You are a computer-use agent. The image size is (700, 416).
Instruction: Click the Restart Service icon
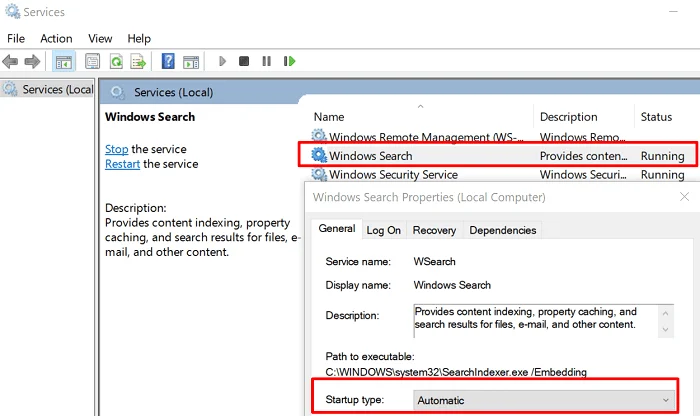[289, 61]
